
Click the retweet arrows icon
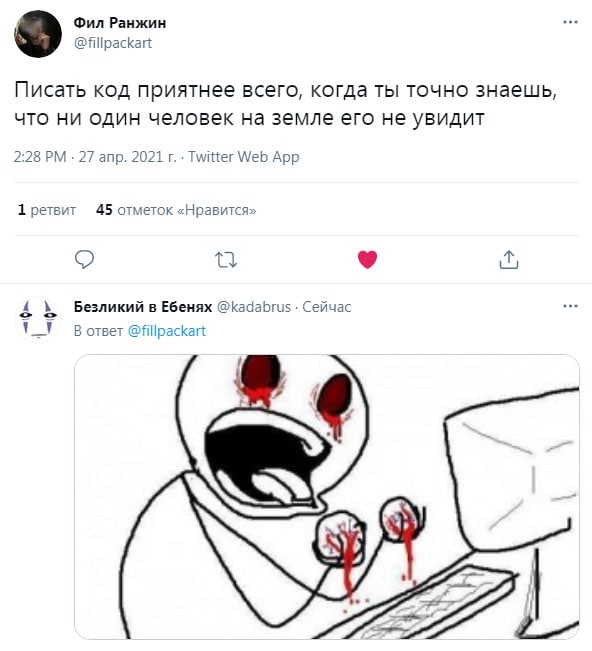226,260
